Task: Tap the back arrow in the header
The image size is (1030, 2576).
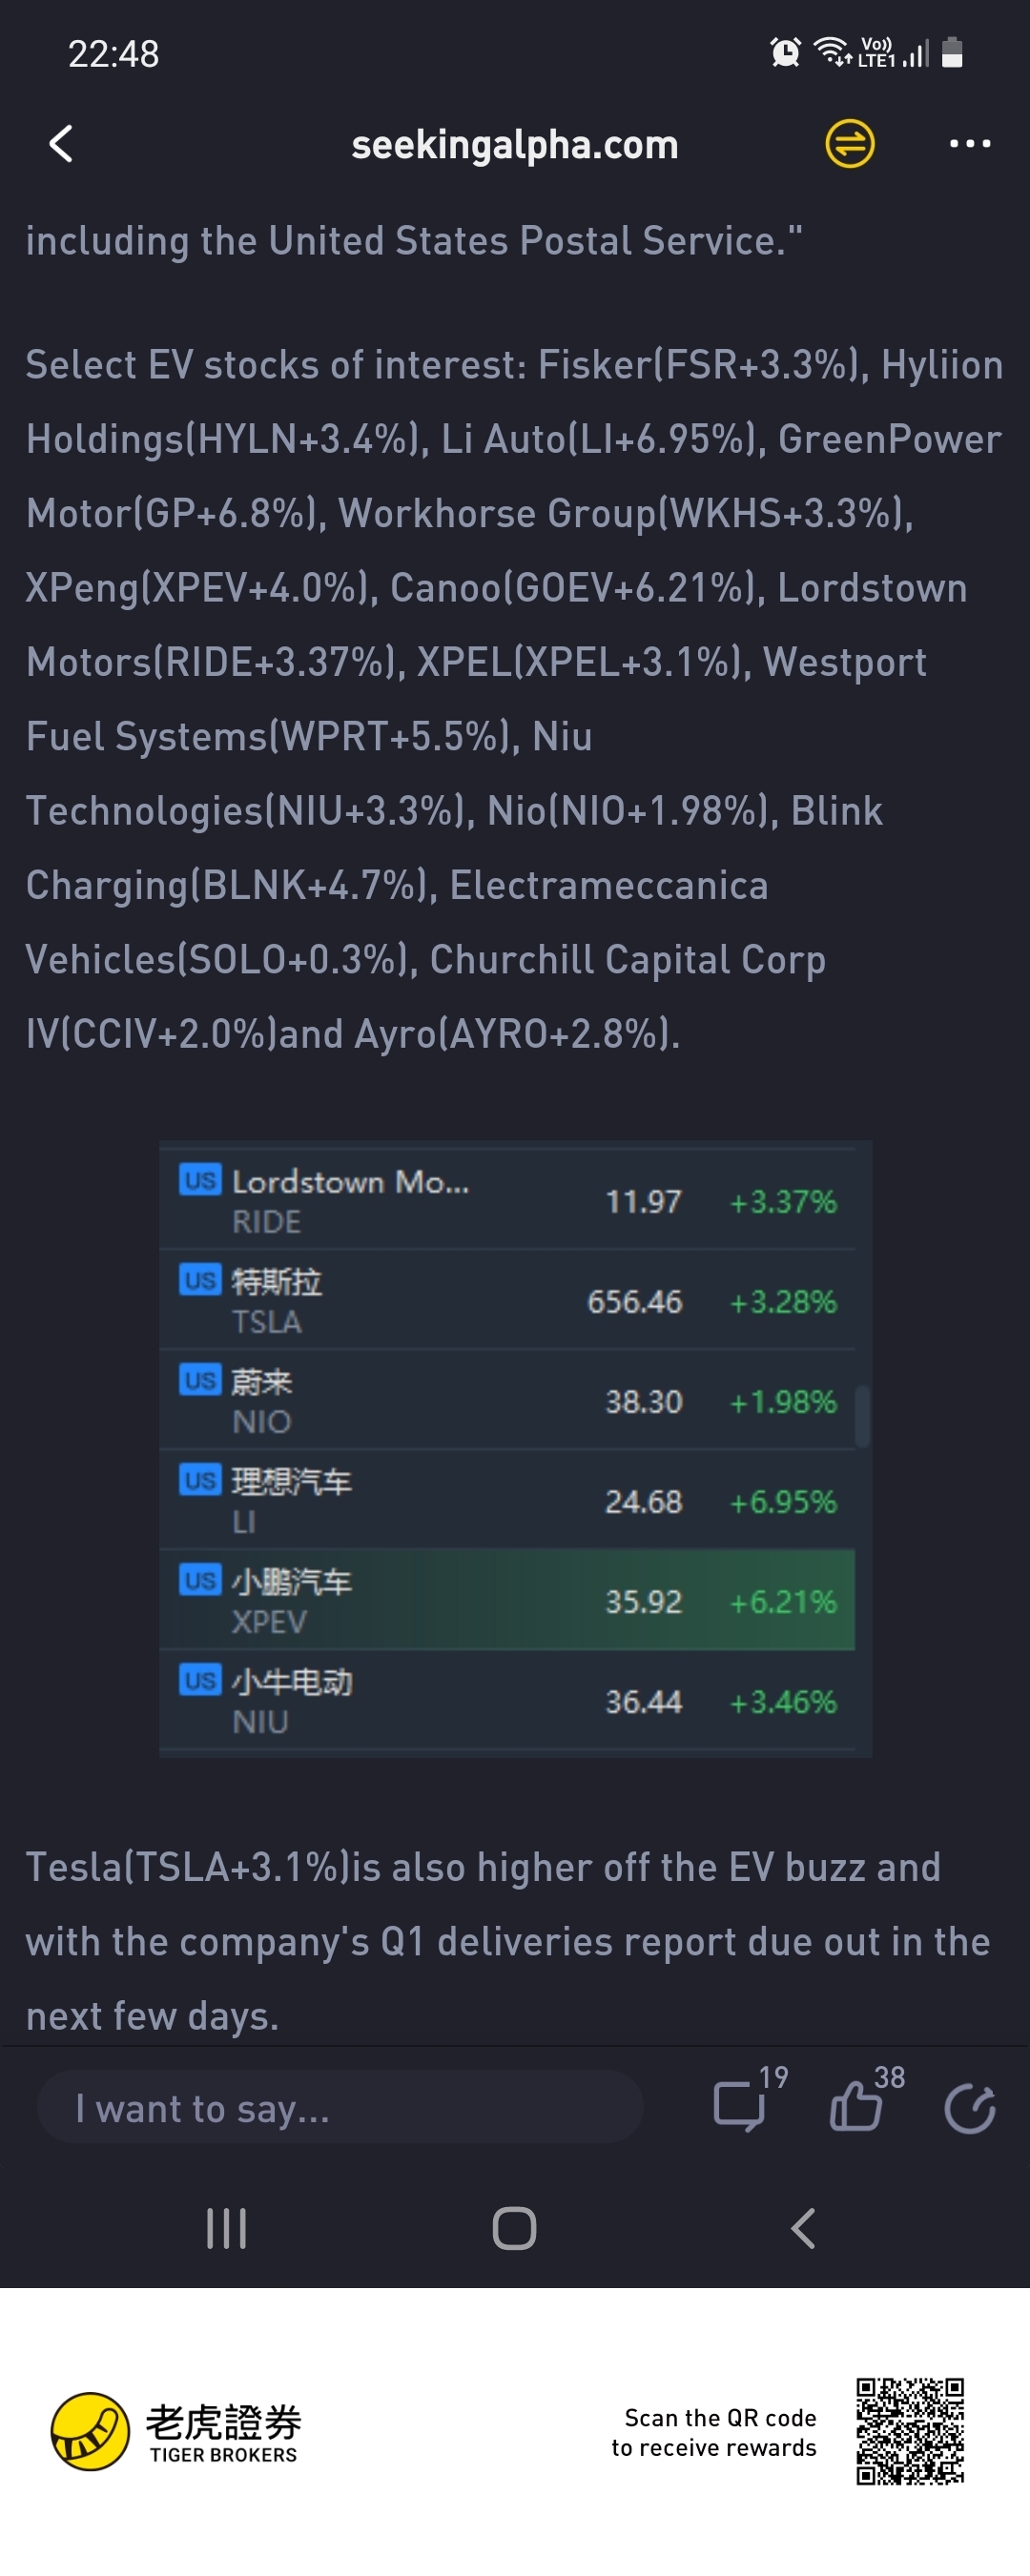Action: [62, 144]
